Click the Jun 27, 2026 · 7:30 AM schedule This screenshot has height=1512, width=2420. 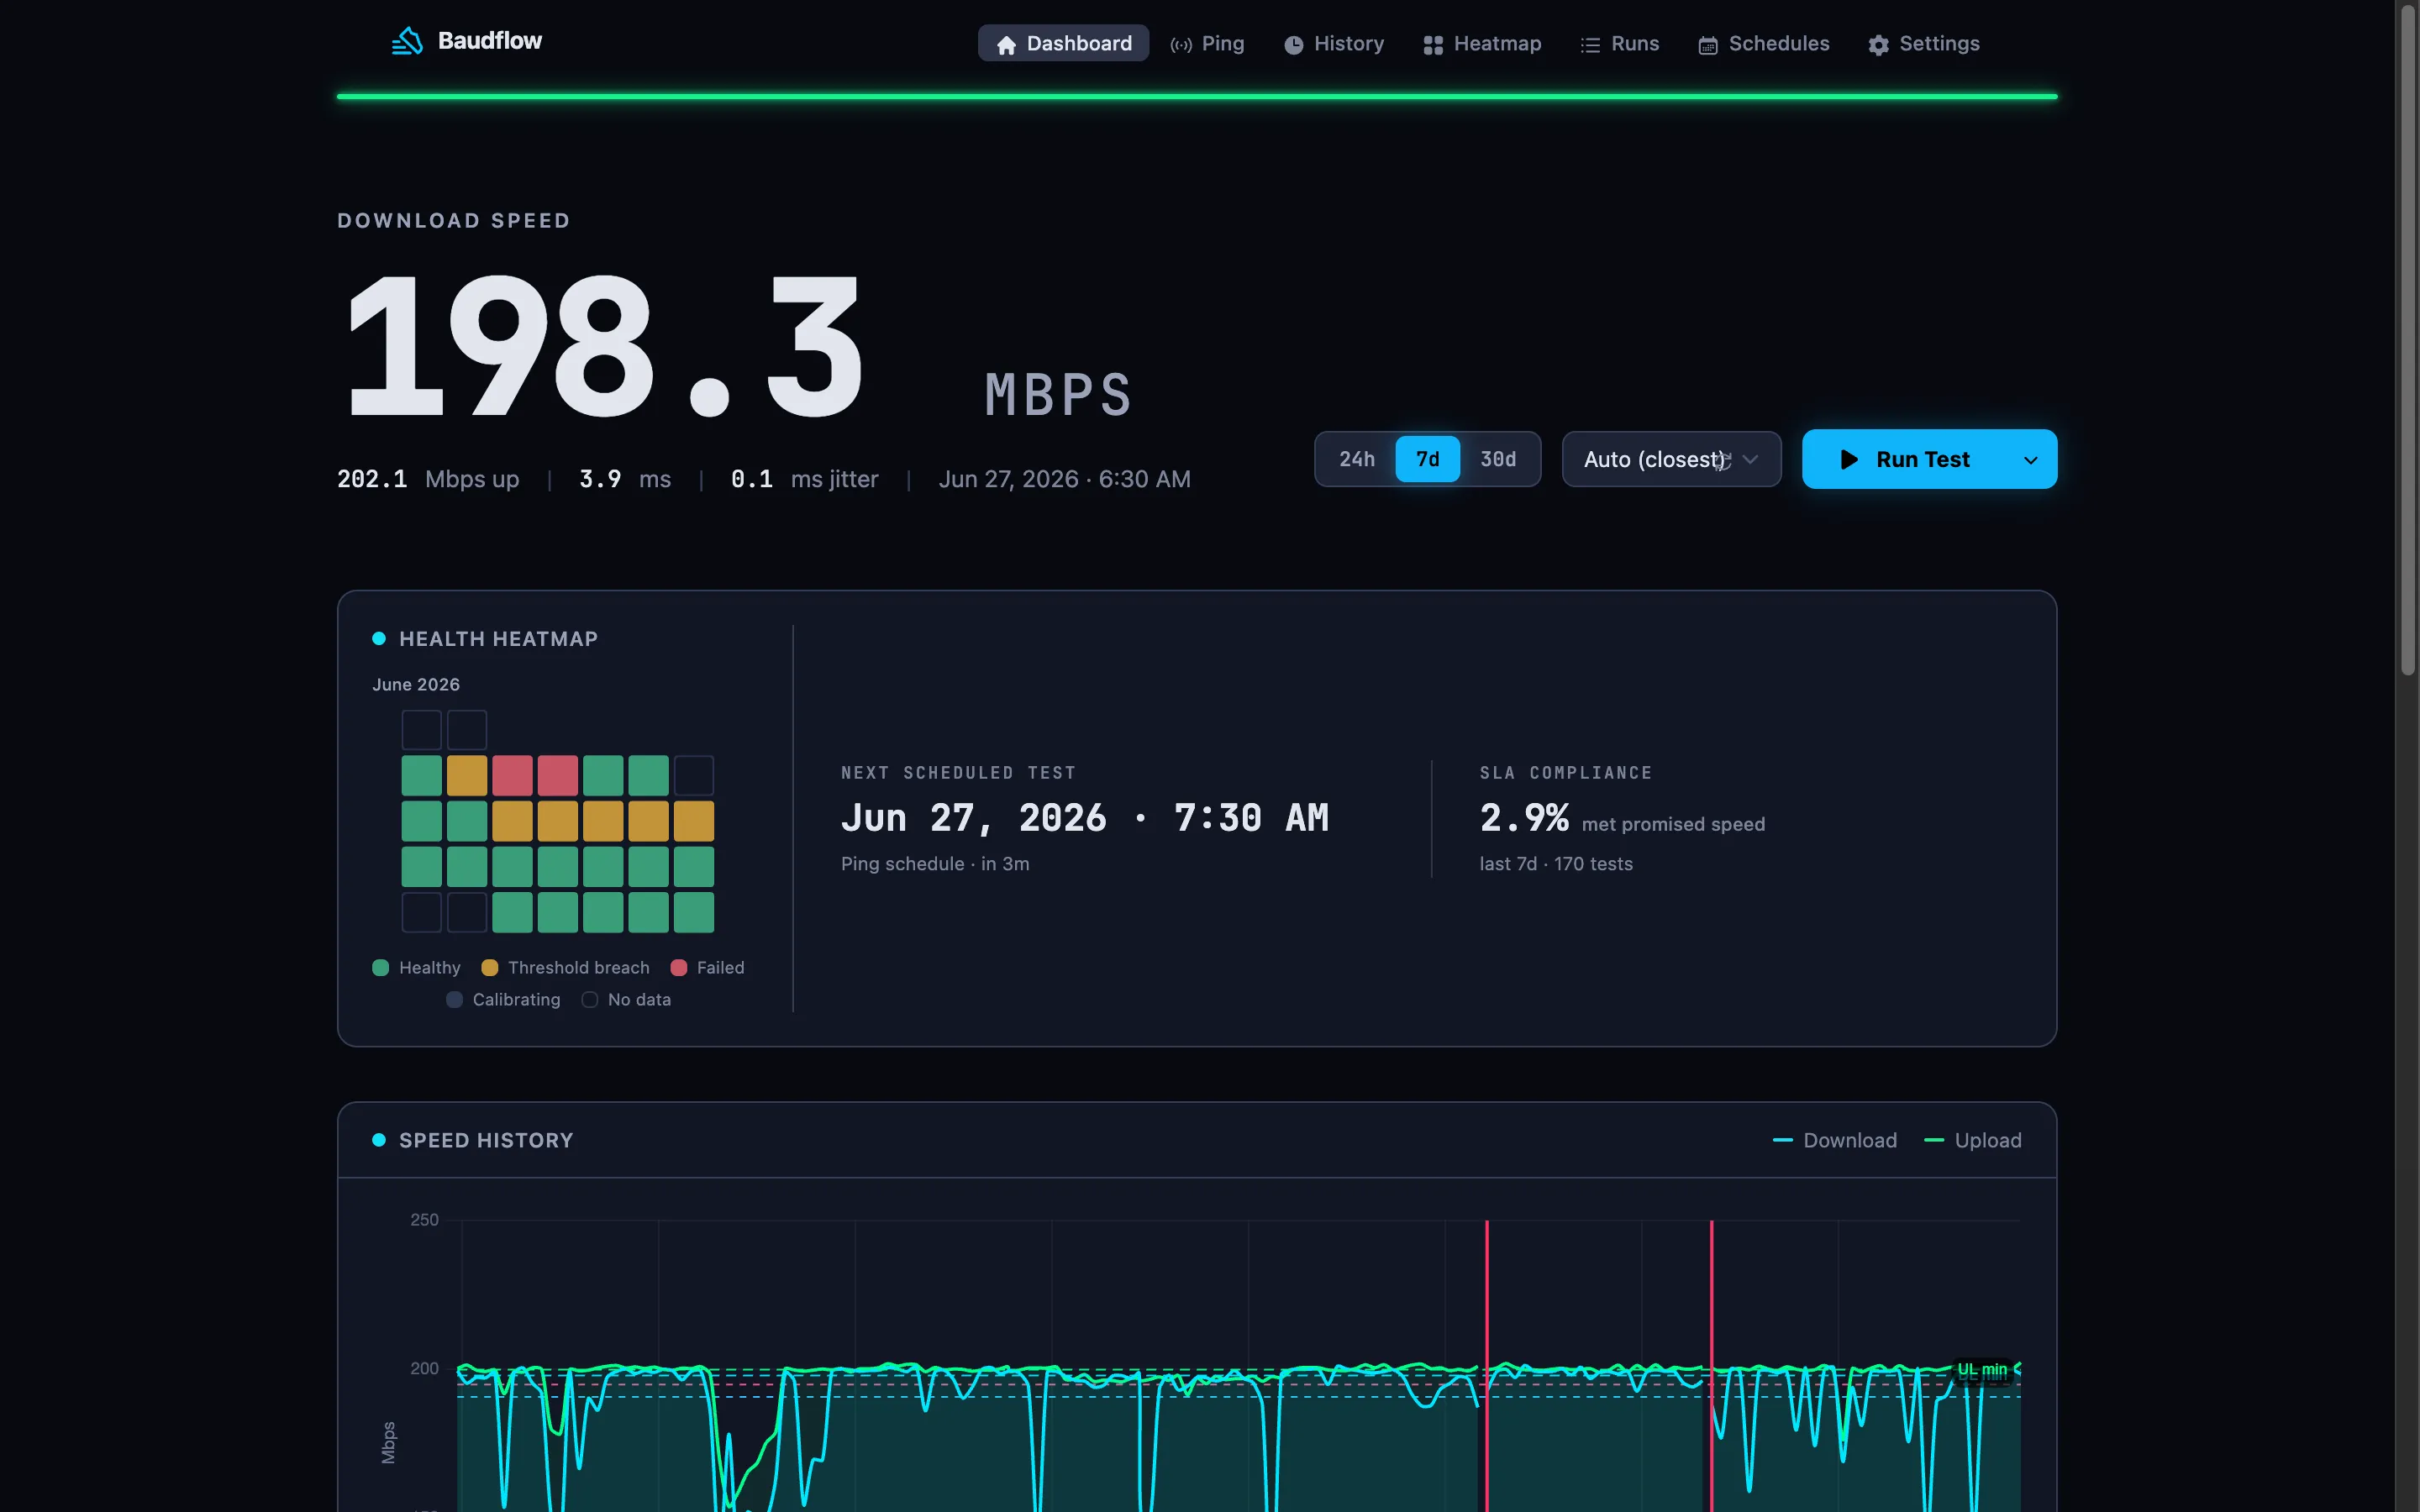[1085, 818]
